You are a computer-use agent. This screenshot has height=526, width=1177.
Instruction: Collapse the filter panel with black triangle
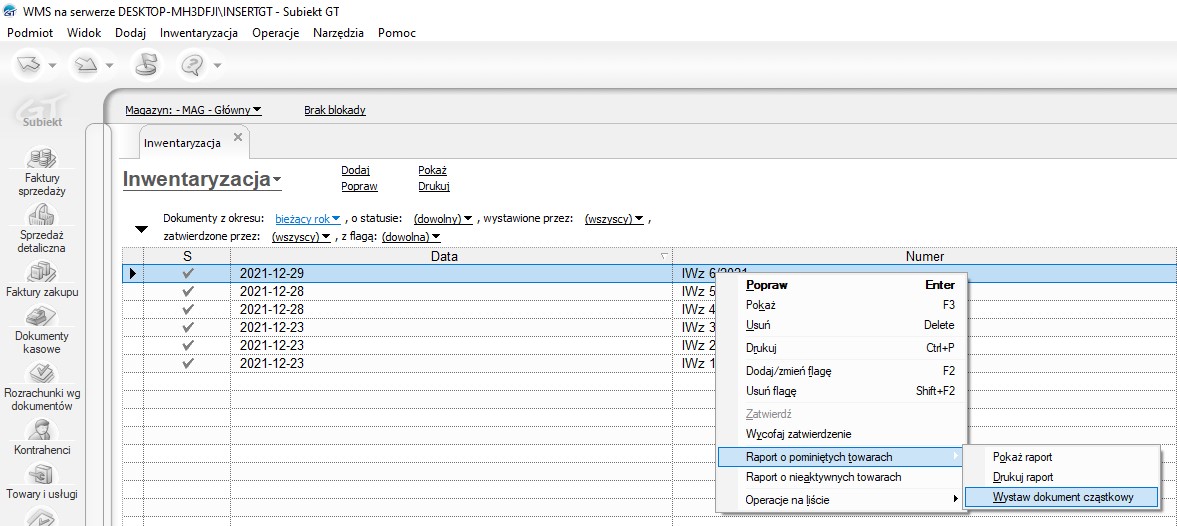[141, 229]
